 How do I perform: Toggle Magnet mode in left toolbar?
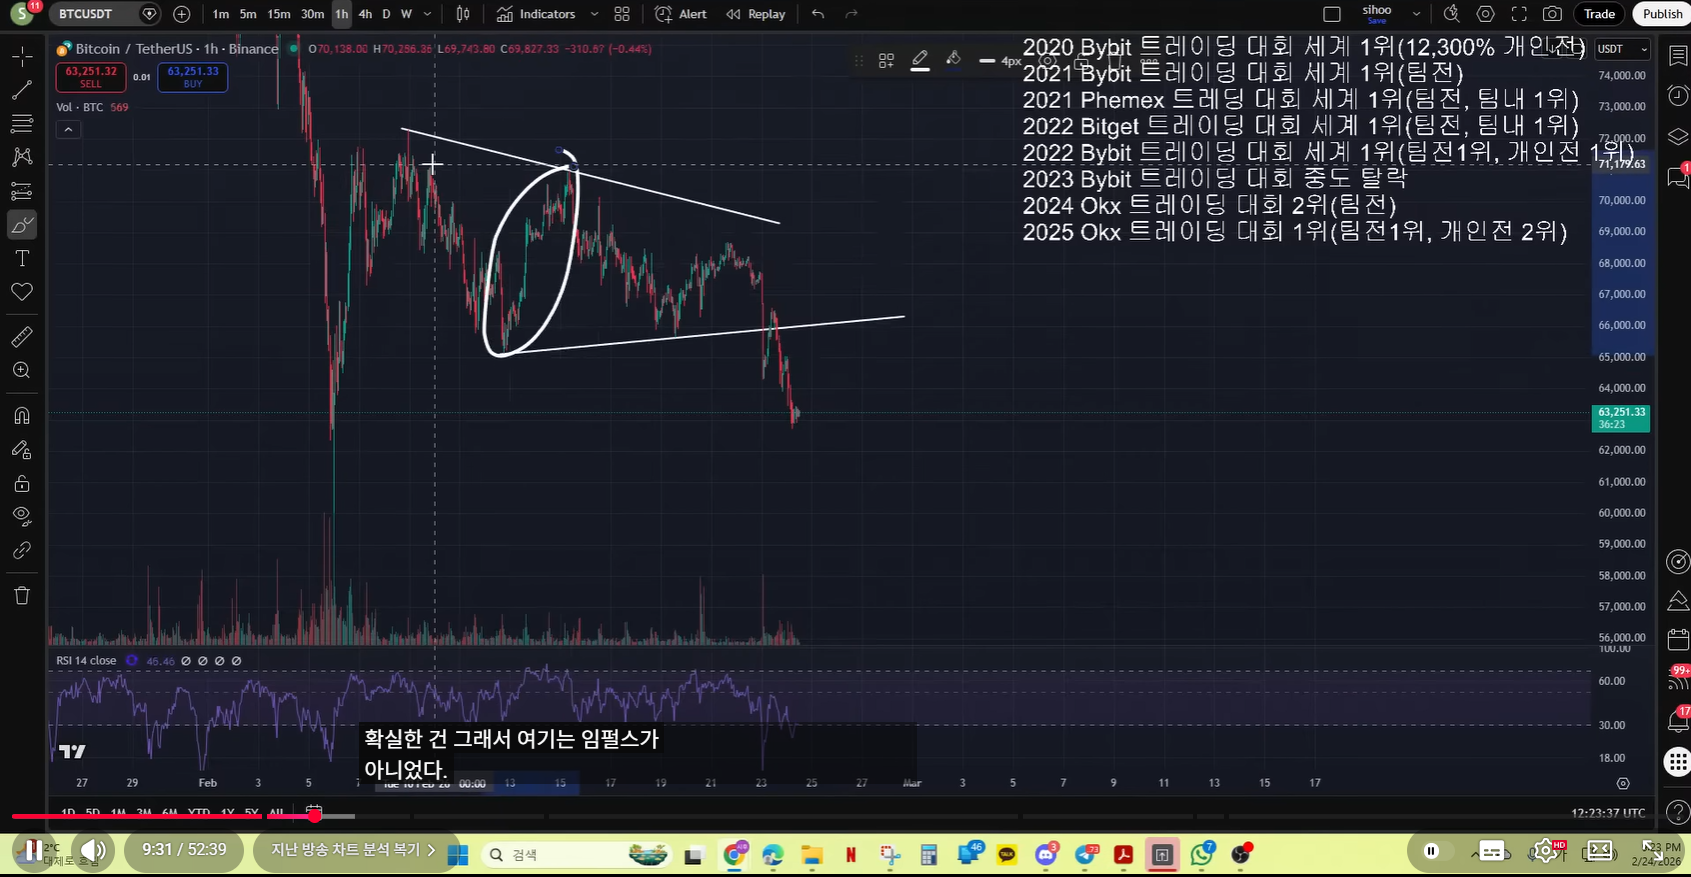[x=21, y=416]
